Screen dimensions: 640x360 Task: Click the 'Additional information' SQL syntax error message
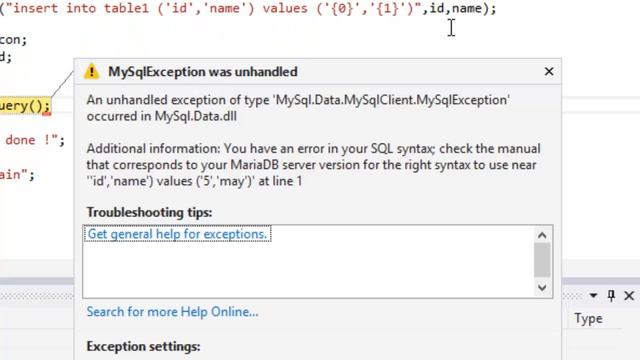[x=313, y=165]
